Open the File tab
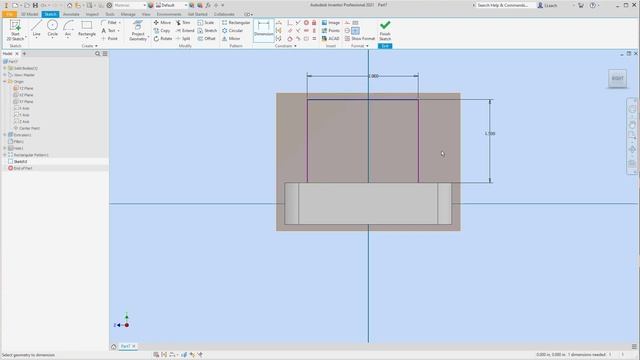 tap(9, 14)
